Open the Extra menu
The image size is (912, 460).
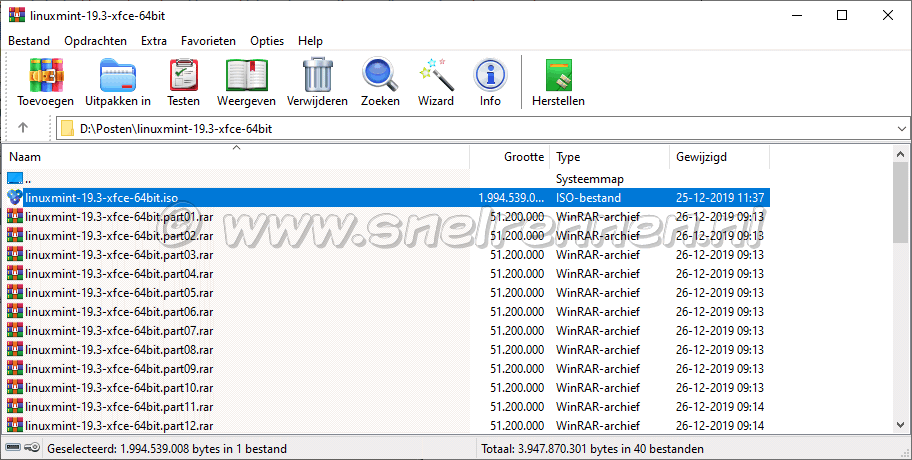pyautogui.click(x=154, y=41)
